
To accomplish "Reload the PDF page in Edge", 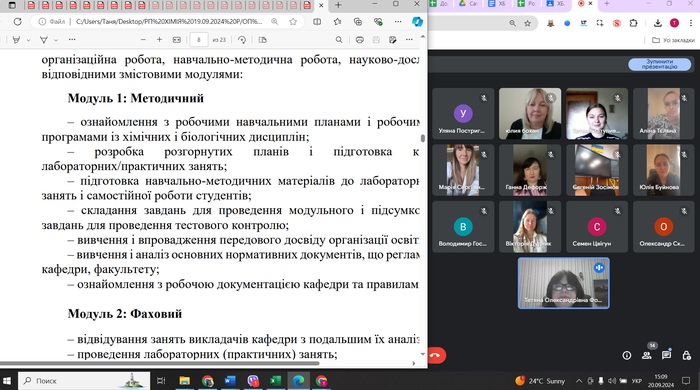I will click(x=17, y=21).
